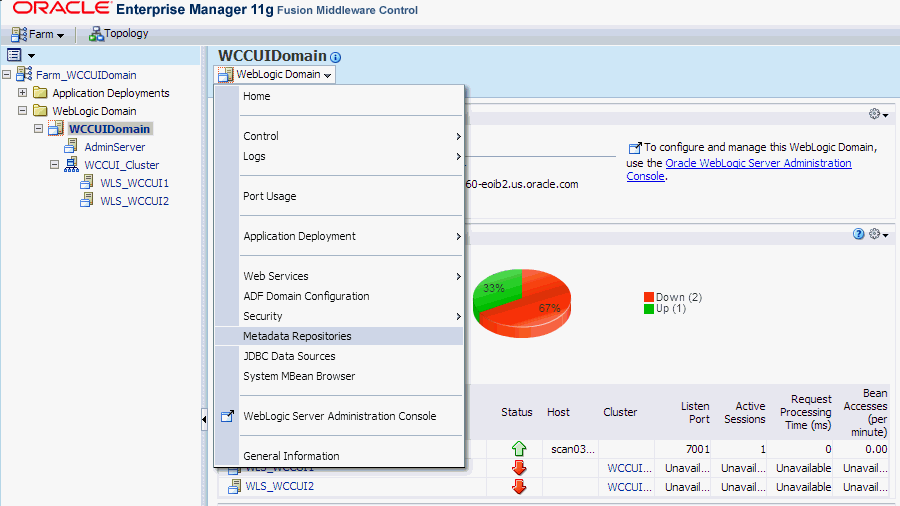Click external link icon beside configure text
900x506 pixels.
click(635, 148)
